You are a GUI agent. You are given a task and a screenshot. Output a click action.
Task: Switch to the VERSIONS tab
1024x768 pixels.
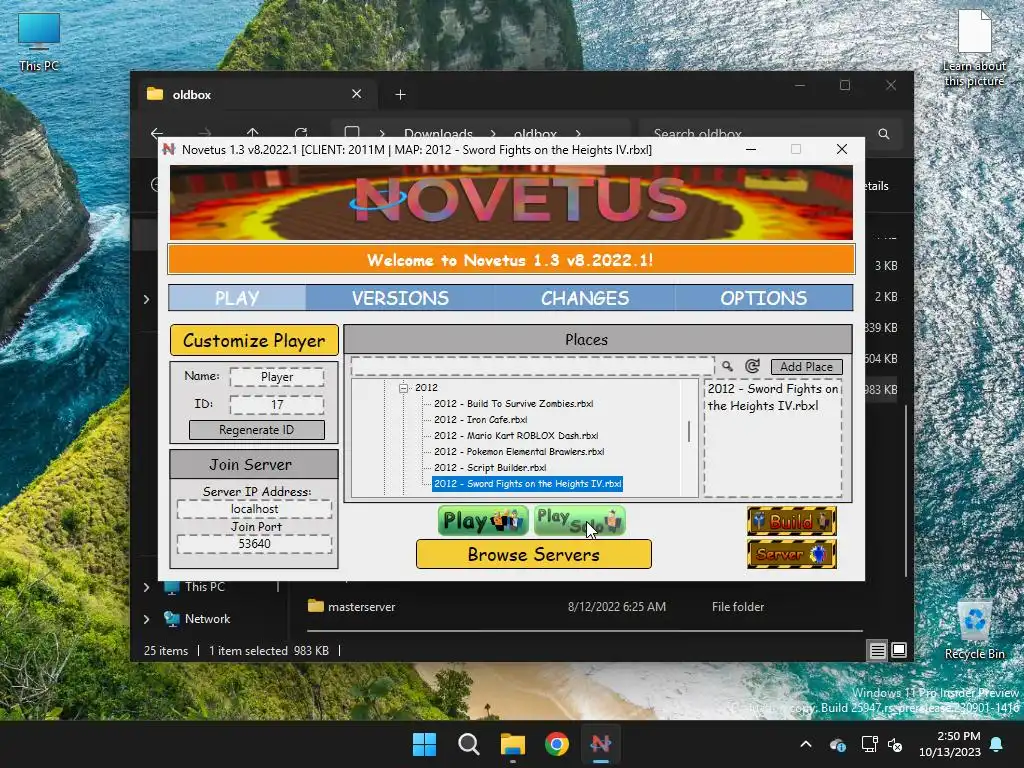coord(400,298)
